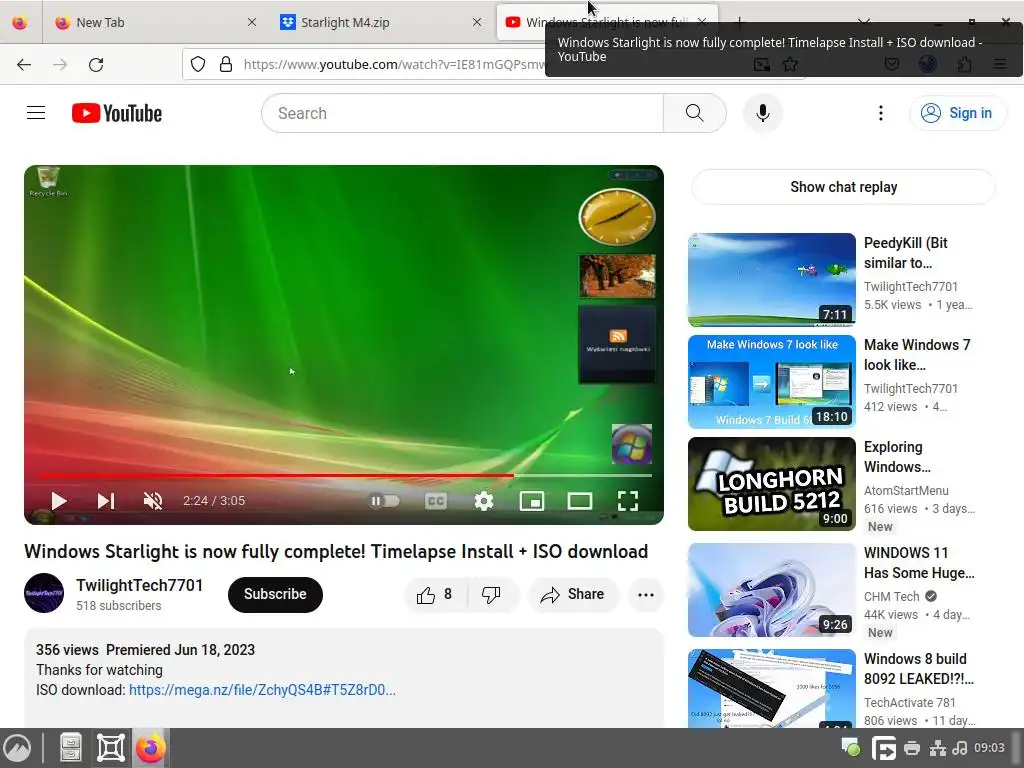The width and height of the screenshot is (1024, 768).
Task: Go forward in browser history
Action: pyautogui.click(x=60, y=64)
